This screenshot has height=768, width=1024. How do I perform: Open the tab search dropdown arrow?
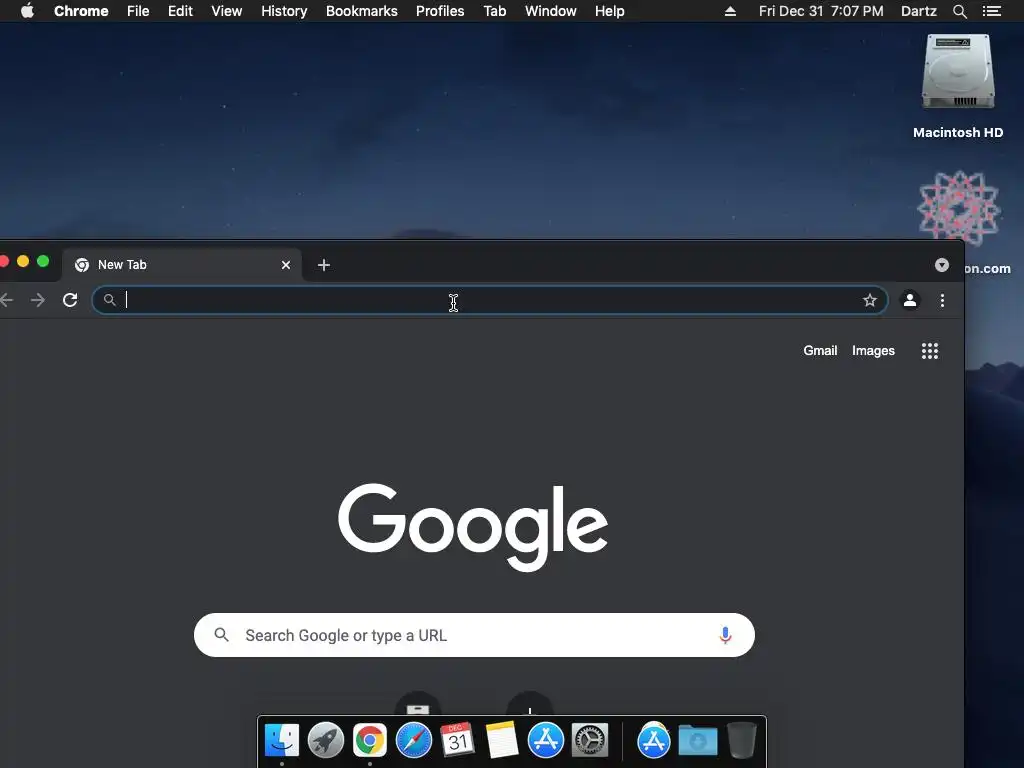[x=941, y=264]
